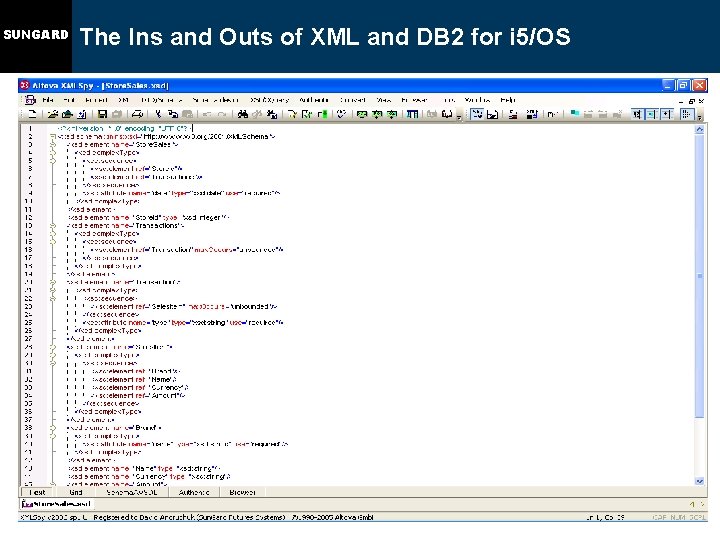Click the Undo arrow icon
This screenshot has height=540, width=720.
pos(207,114)
